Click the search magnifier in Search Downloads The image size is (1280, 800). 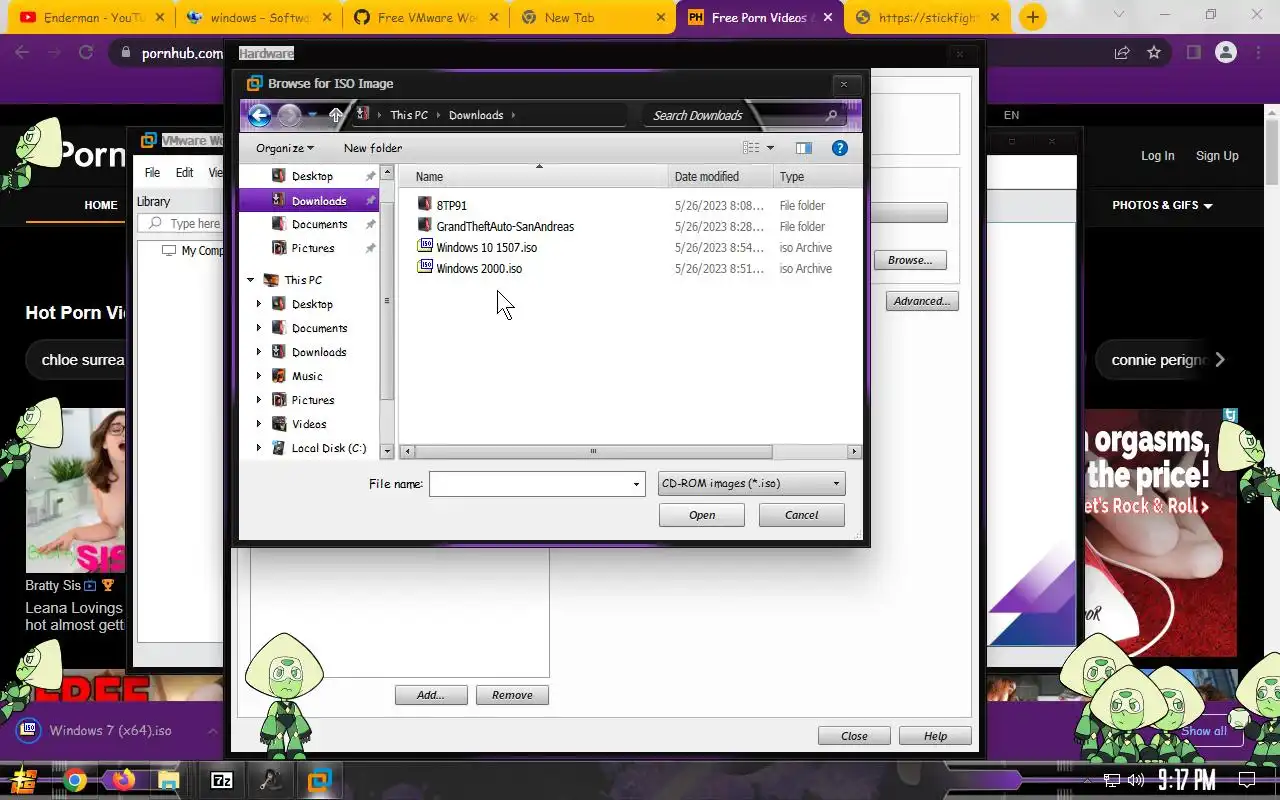[831, 115]
